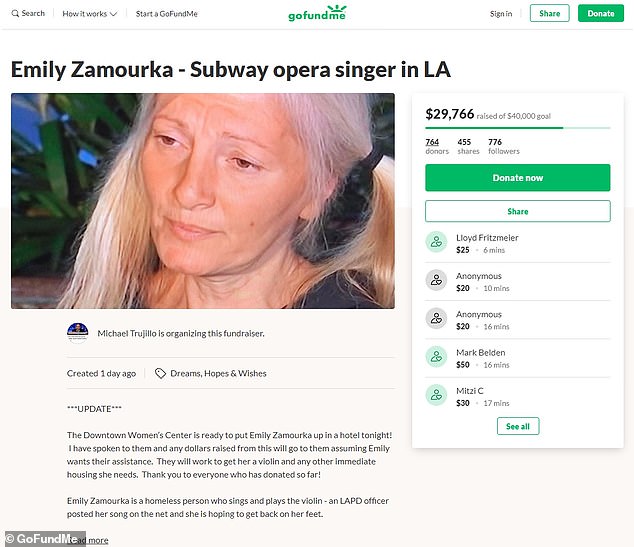Click Mark Belden's donor avatar icon
634x547 pixels.
tap(435, 357)
